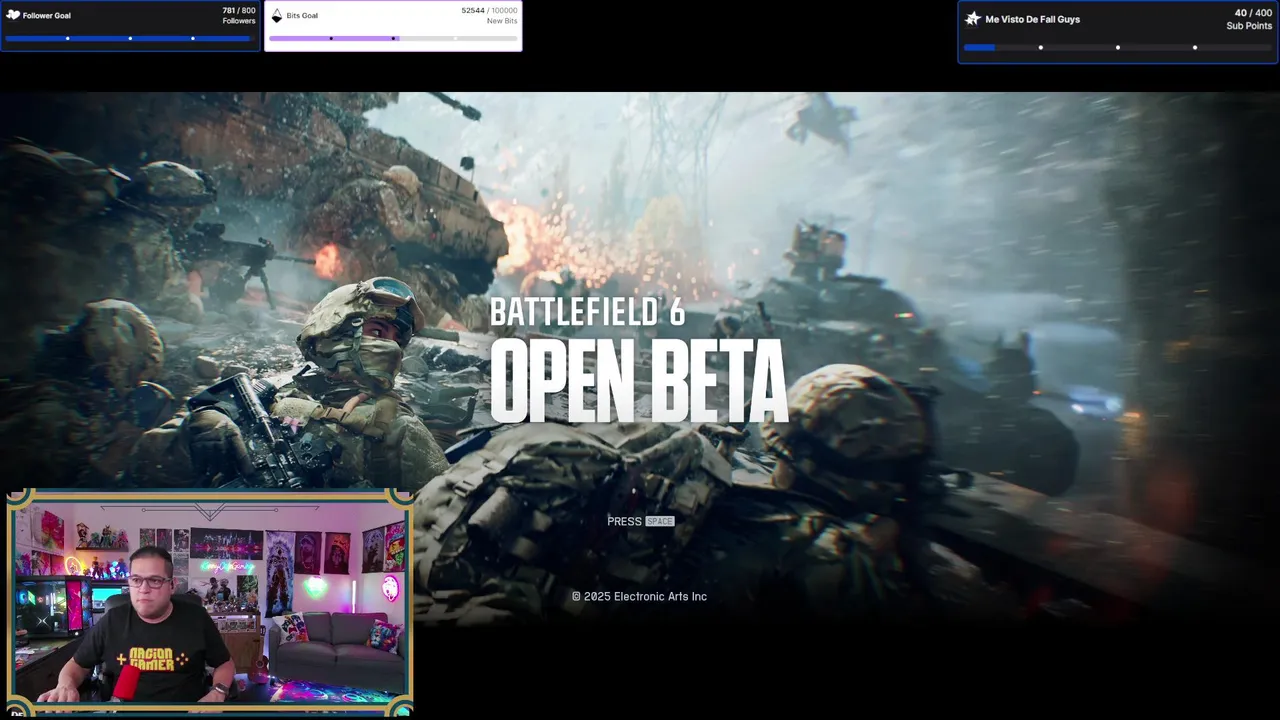
Task: Click the streamer webcam overlay
Action: click(x=209, y=600)
